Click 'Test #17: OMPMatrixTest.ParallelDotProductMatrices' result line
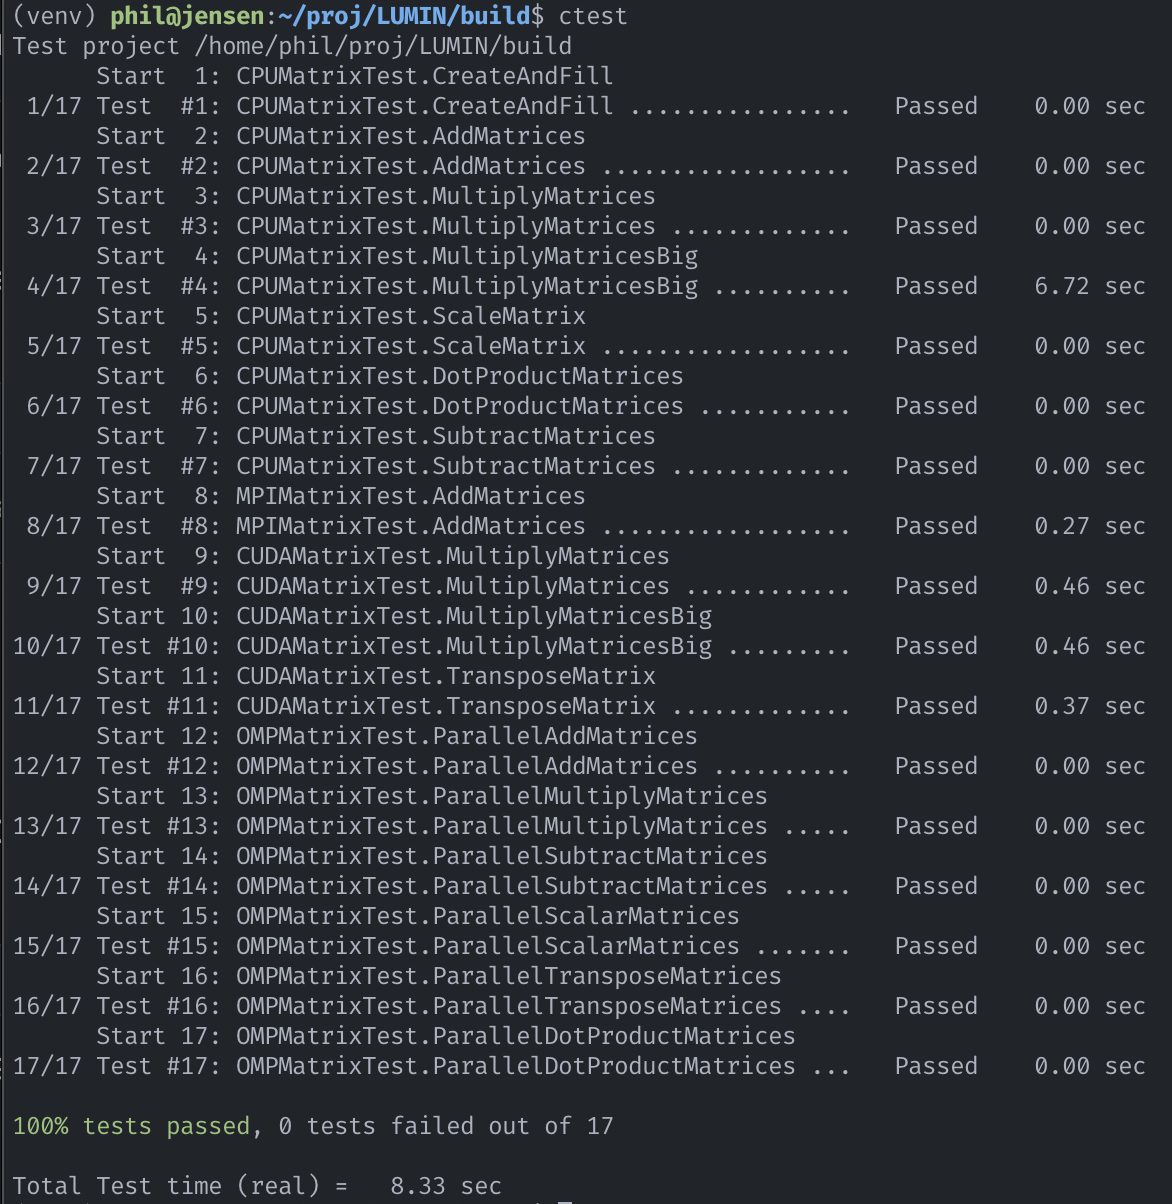Viewport: 1172px width, 1204px height. 579,1066
